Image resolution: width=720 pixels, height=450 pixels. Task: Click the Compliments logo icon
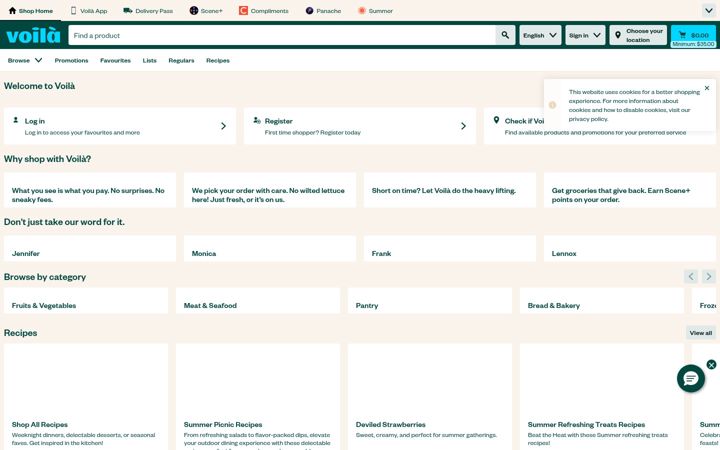(243, 11)
